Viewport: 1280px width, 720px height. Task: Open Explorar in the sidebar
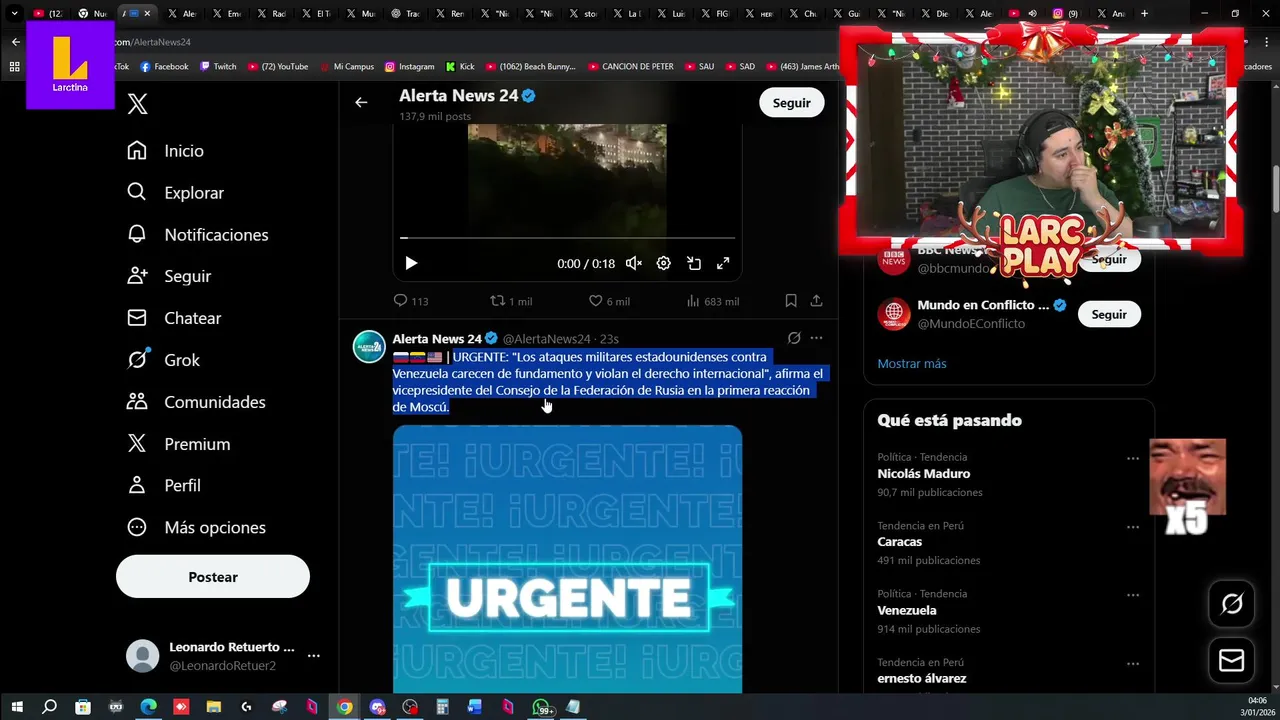[x=176, y=193]
